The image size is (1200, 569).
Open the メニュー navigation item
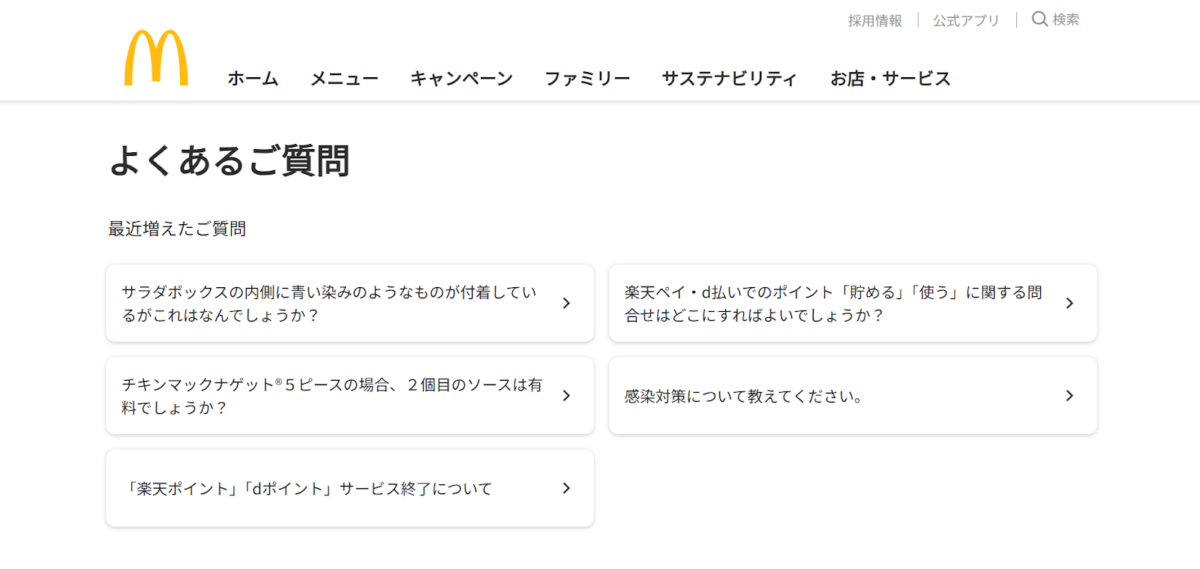click(344, 79)
